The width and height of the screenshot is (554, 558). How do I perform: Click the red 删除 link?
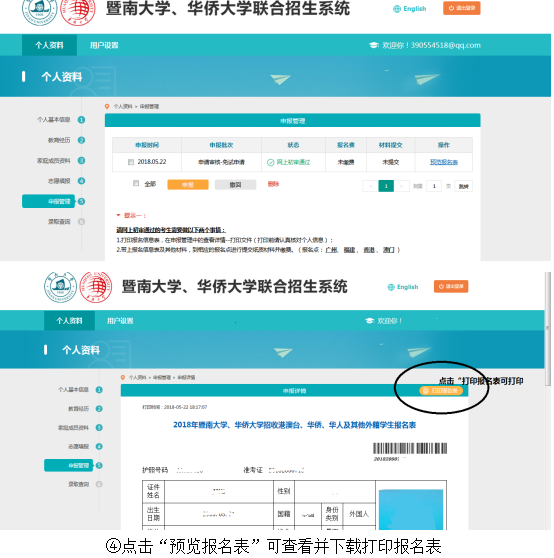[273, 184]
